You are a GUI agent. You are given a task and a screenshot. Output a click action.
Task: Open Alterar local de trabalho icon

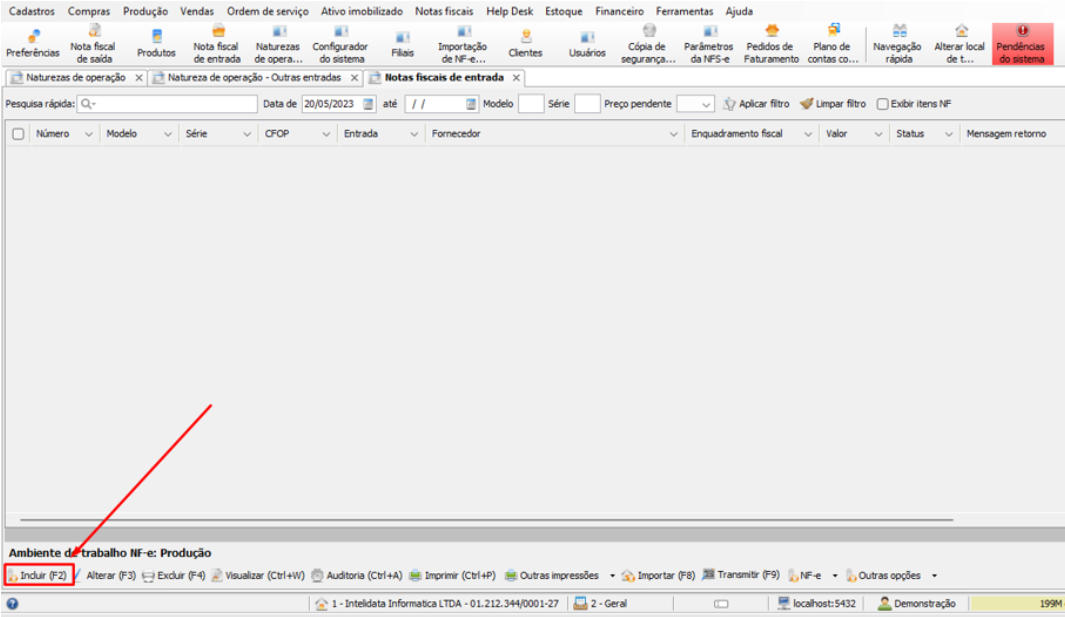point(960,43)
